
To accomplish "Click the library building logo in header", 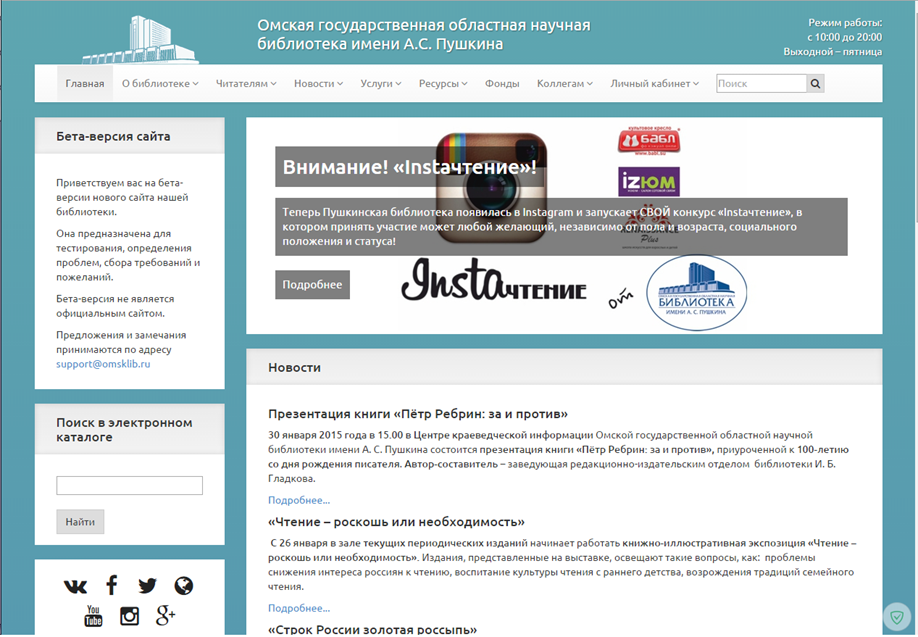I will [141, 40].
